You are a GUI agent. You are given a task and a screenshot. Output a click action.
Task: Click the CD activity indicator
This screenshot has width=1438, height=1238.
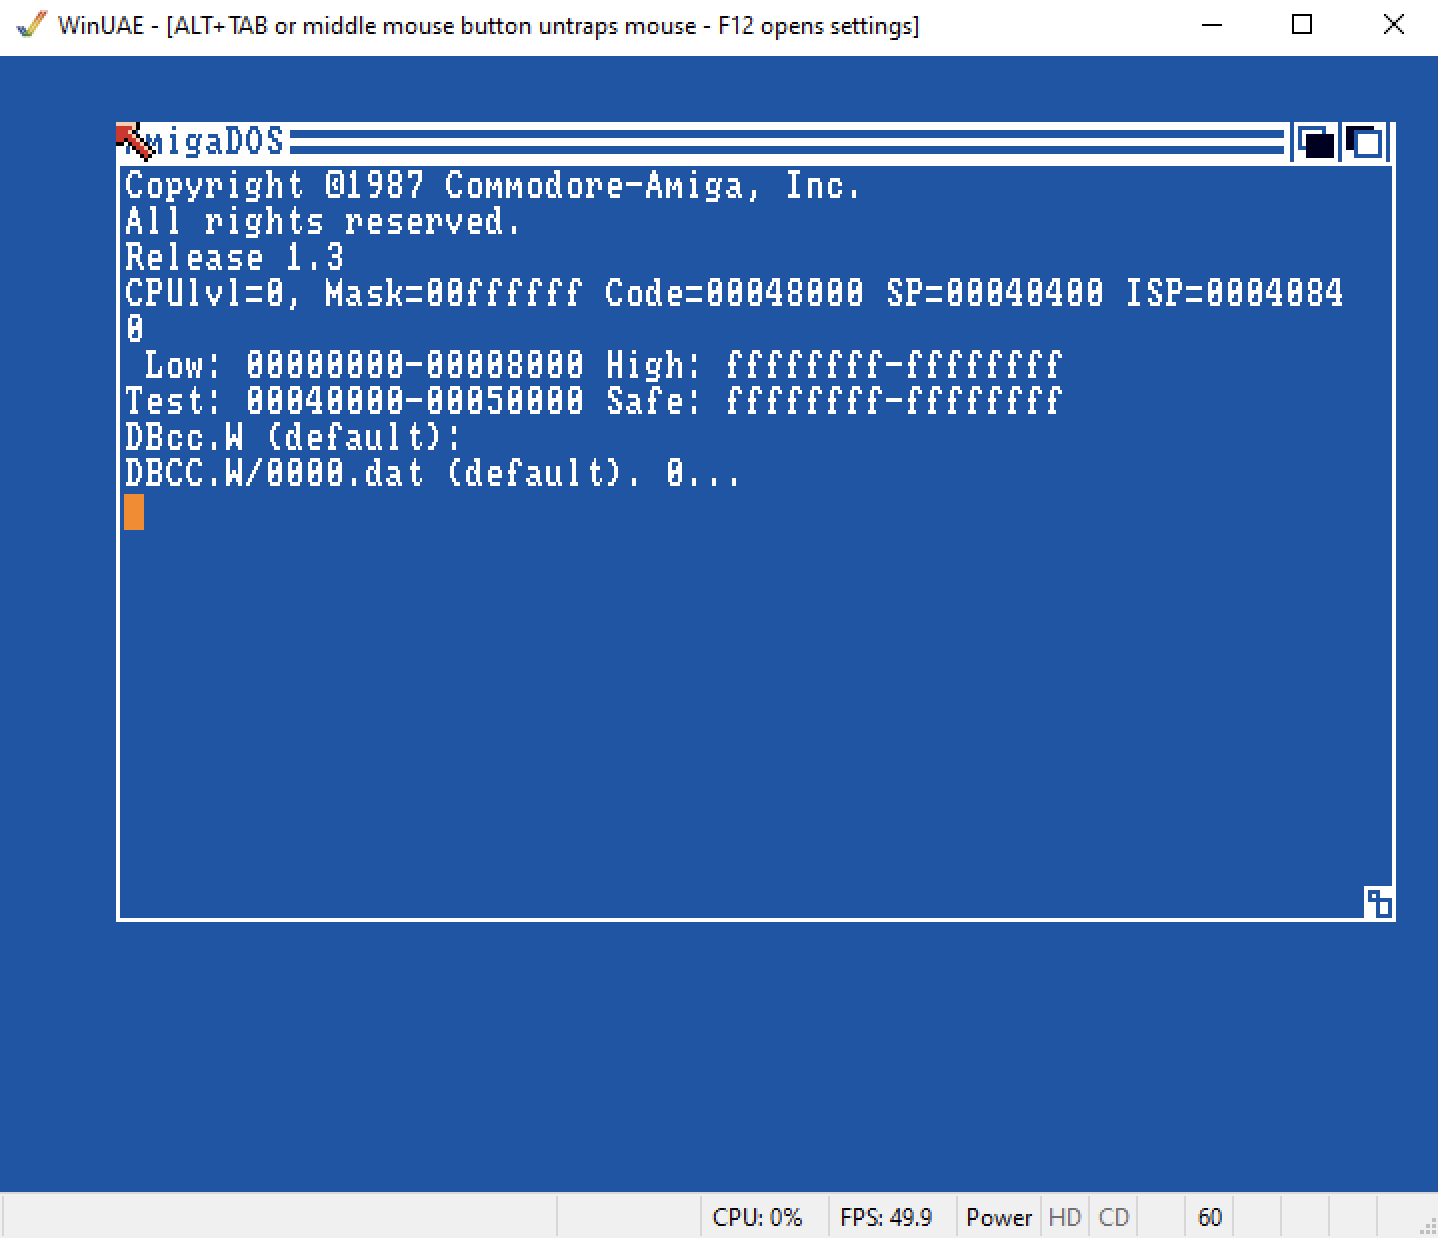pos(1113,1217)
